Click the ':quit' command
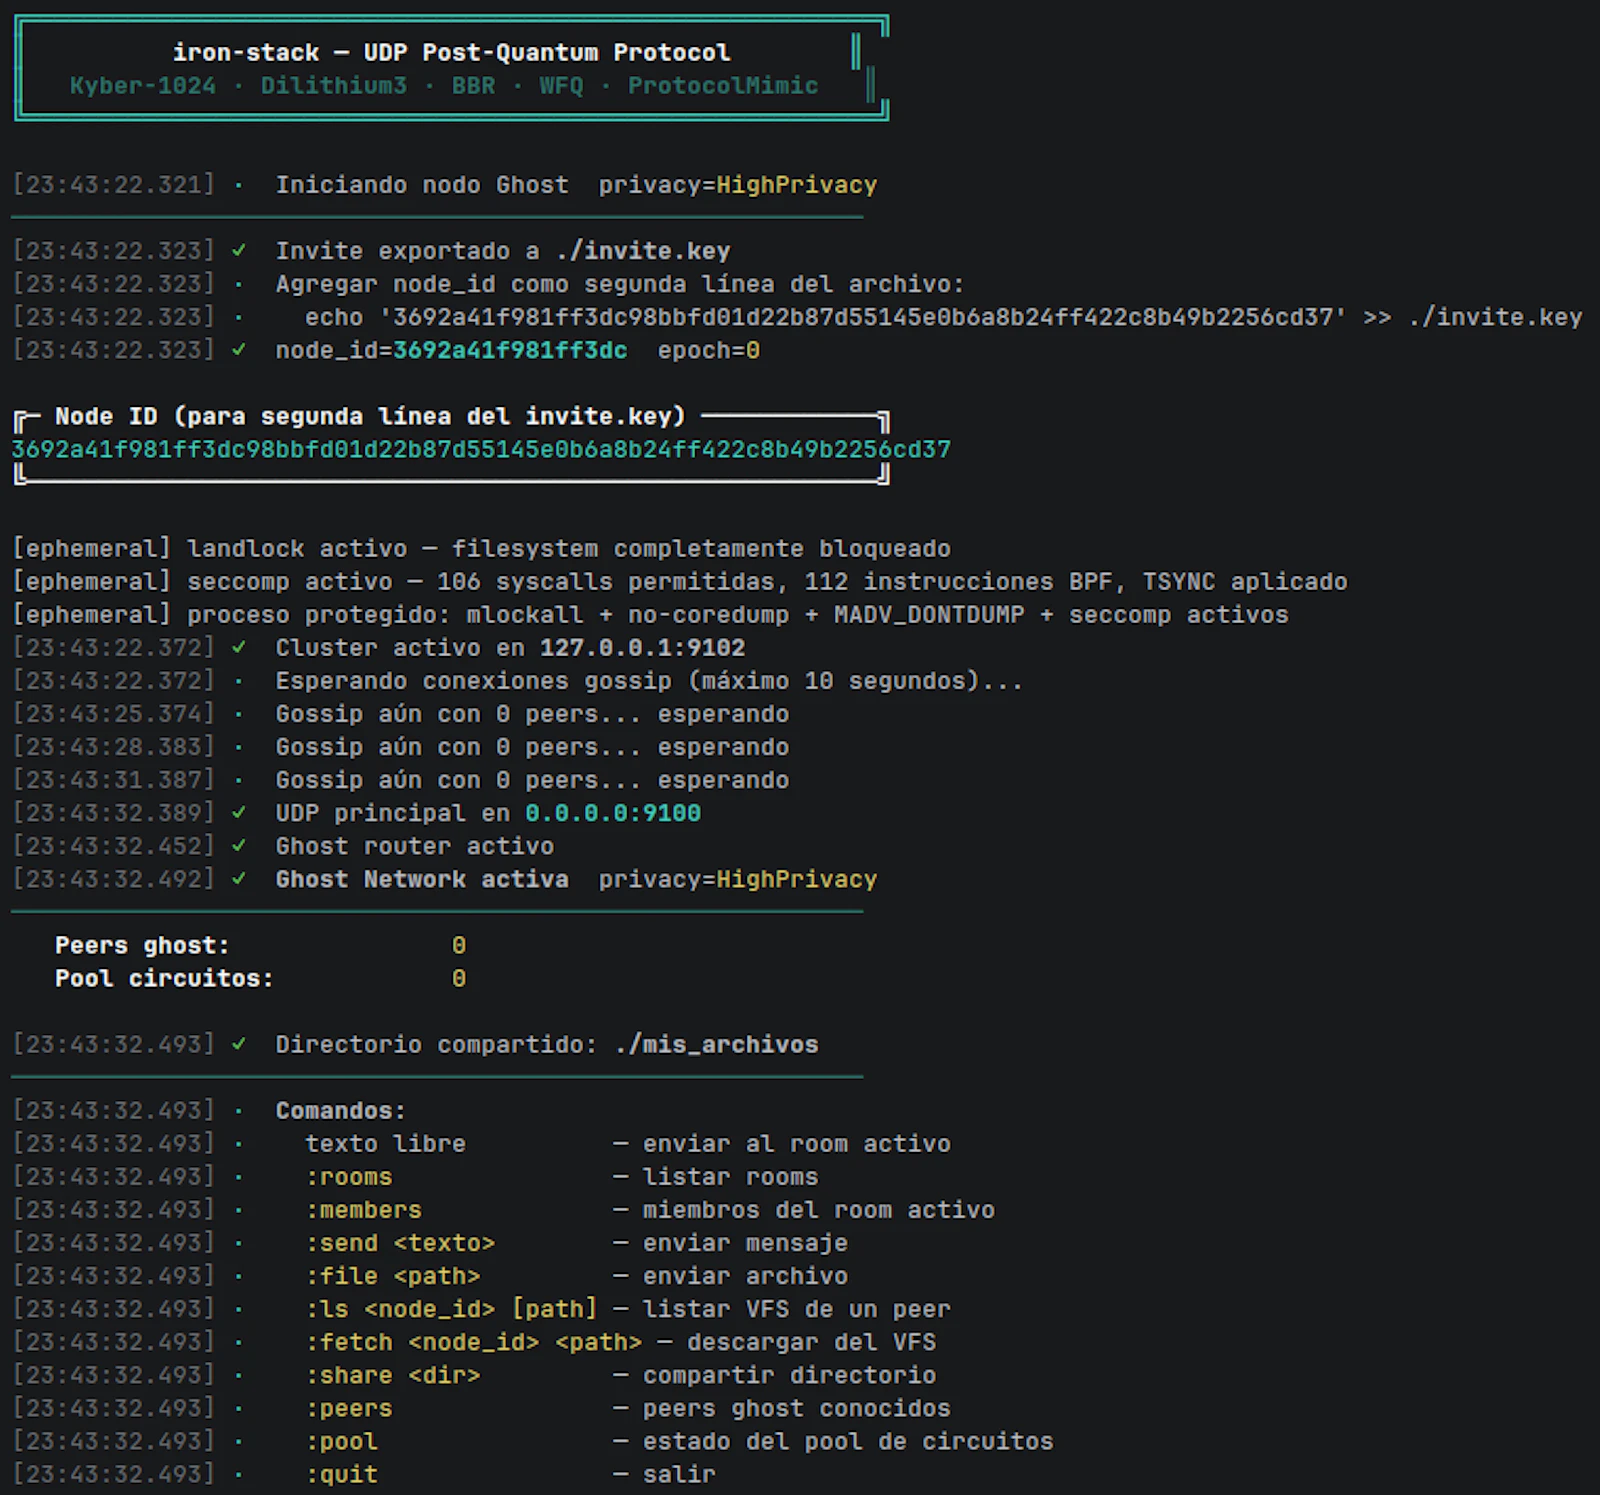 341,1474
